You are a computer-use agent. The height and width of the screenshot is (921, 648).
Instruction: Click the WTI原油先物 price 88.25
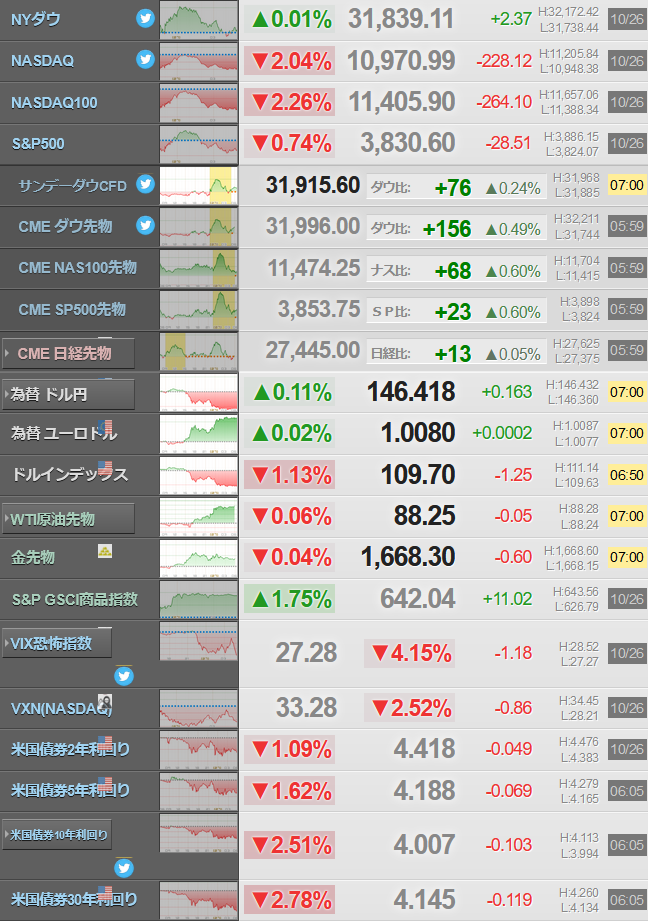point(424,516)
